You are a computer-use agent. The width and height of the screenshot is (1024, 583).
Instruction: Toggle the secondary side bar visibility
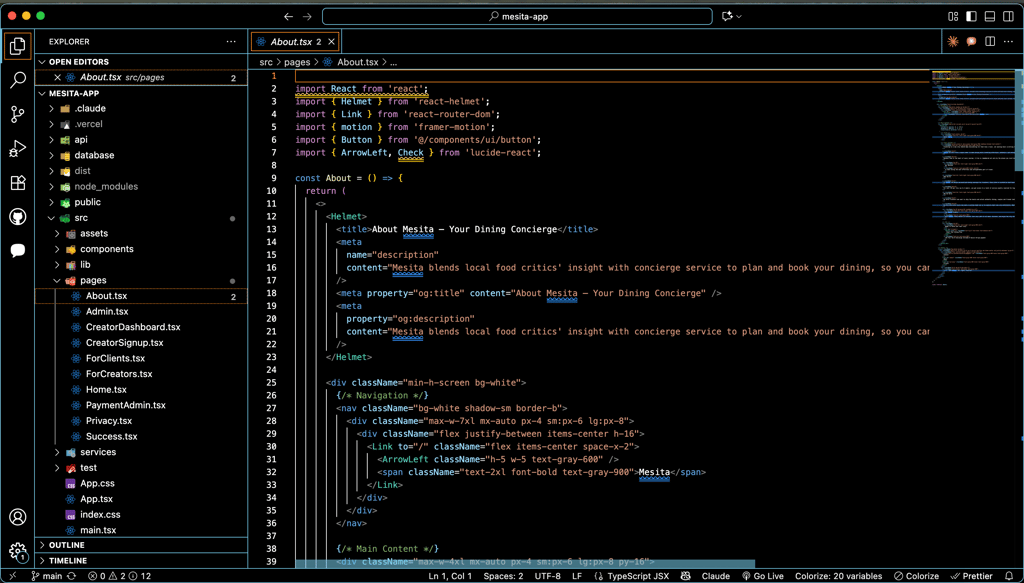tap(1008, 16)
